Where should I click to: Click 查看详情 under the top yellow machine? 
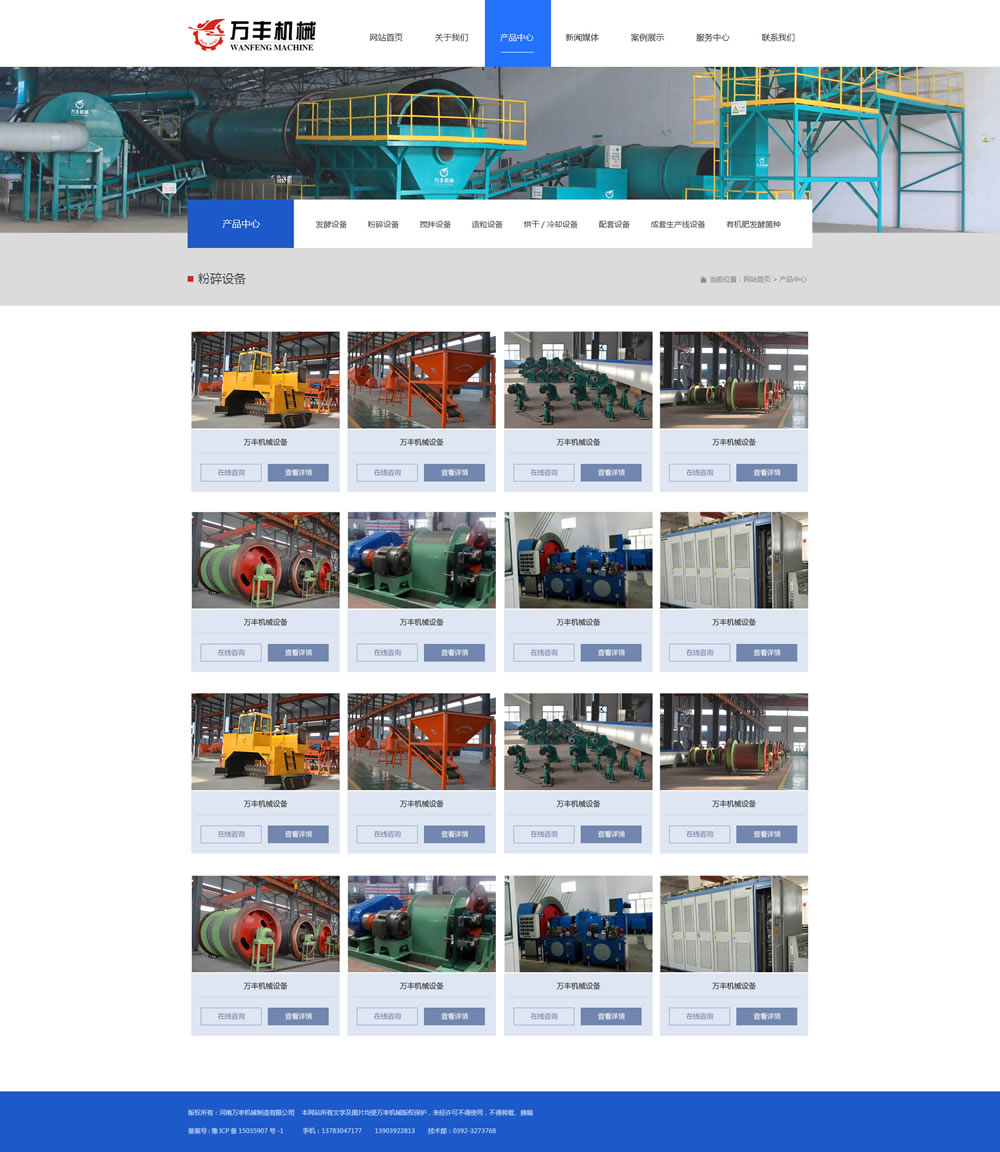[298, 473]
